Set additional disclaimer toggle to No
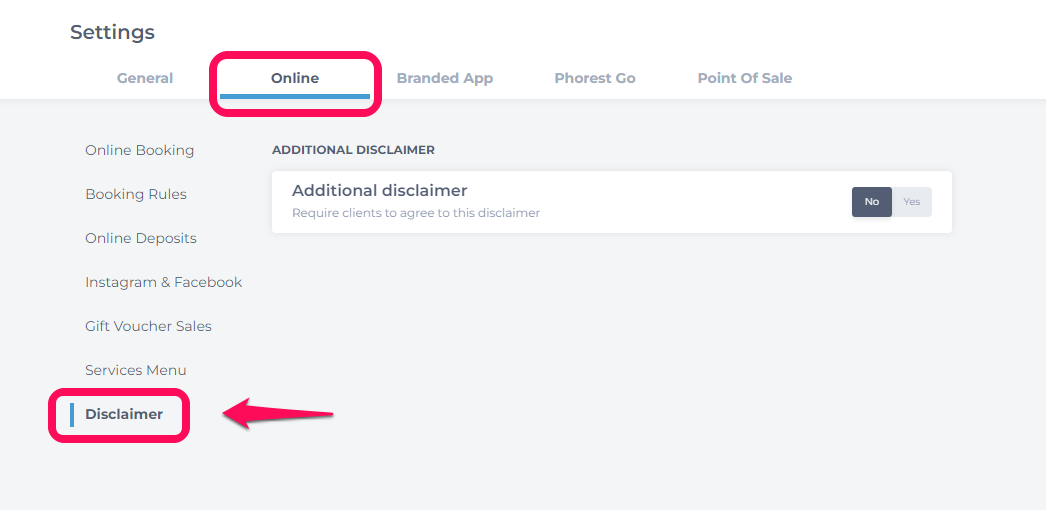 click(872, 202)
